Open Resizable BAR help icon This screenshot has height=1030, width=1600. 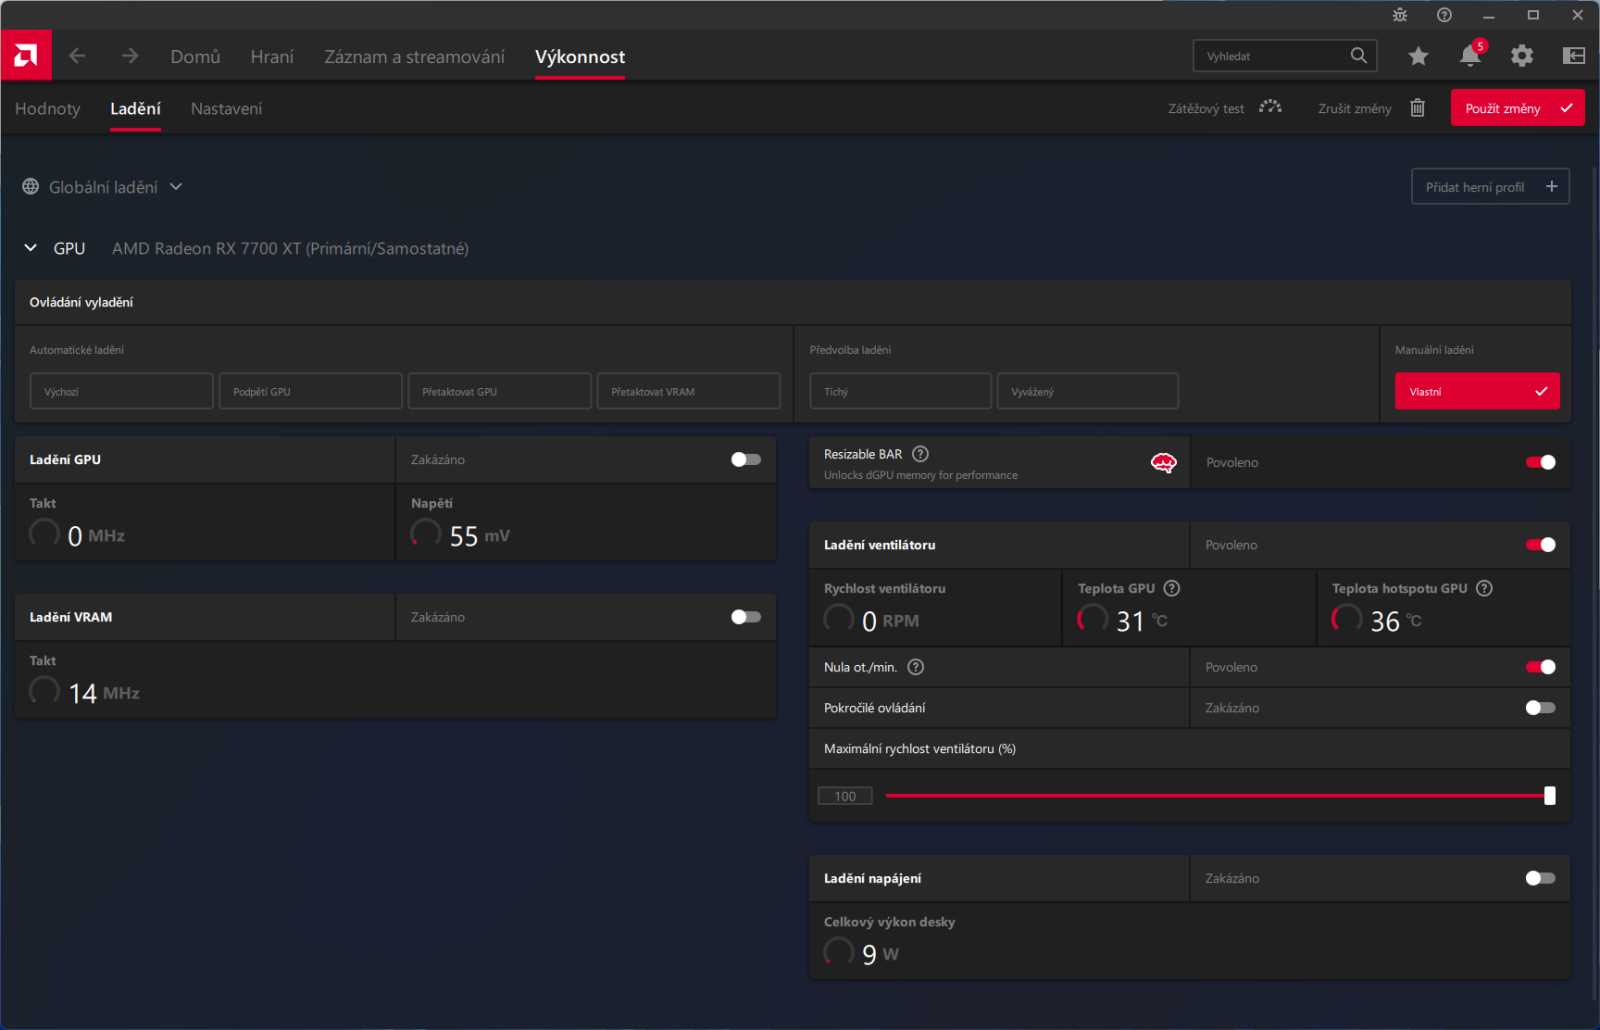click(x=920, y=454)
